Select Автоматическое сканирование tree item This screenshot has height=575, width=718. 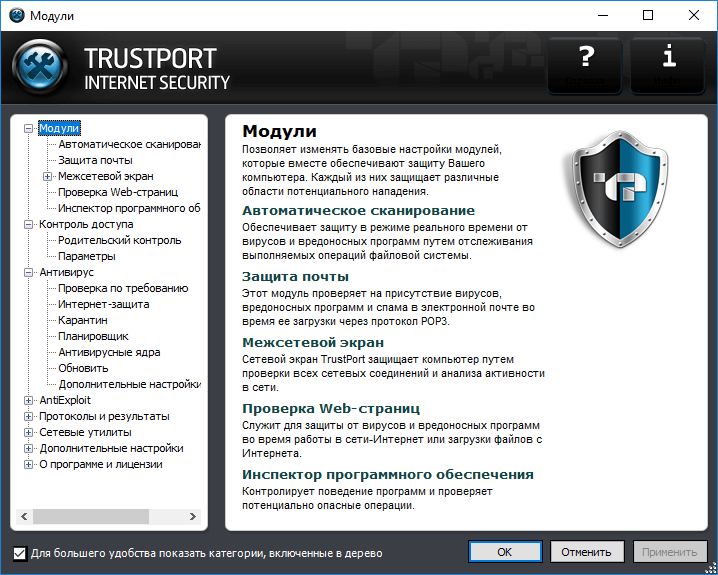coord(130,144)
